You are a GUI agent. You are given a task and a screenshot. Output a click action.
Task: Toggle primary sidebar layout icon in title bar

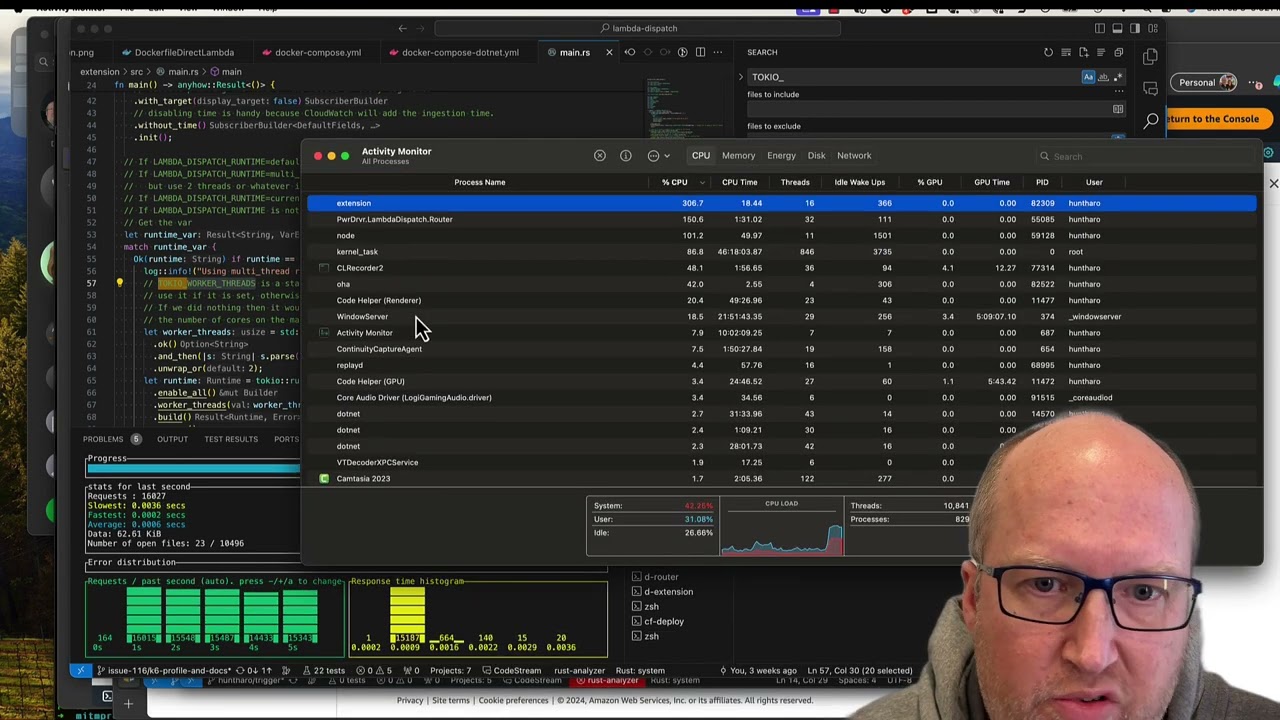click(x=1100, y=28)
